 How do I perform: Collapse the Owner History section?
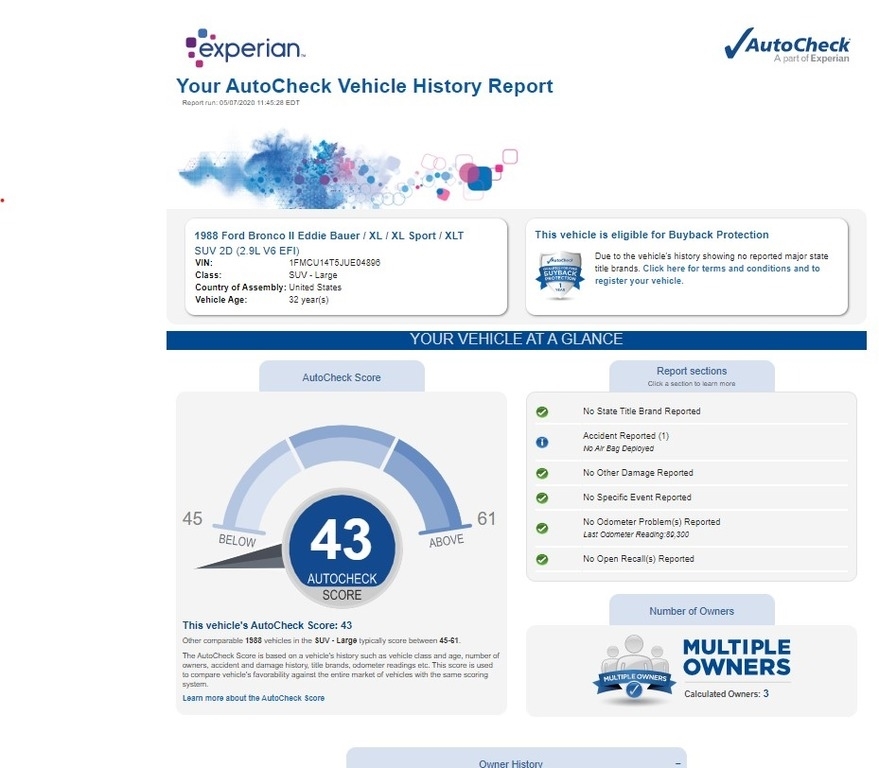click(677, 763)
